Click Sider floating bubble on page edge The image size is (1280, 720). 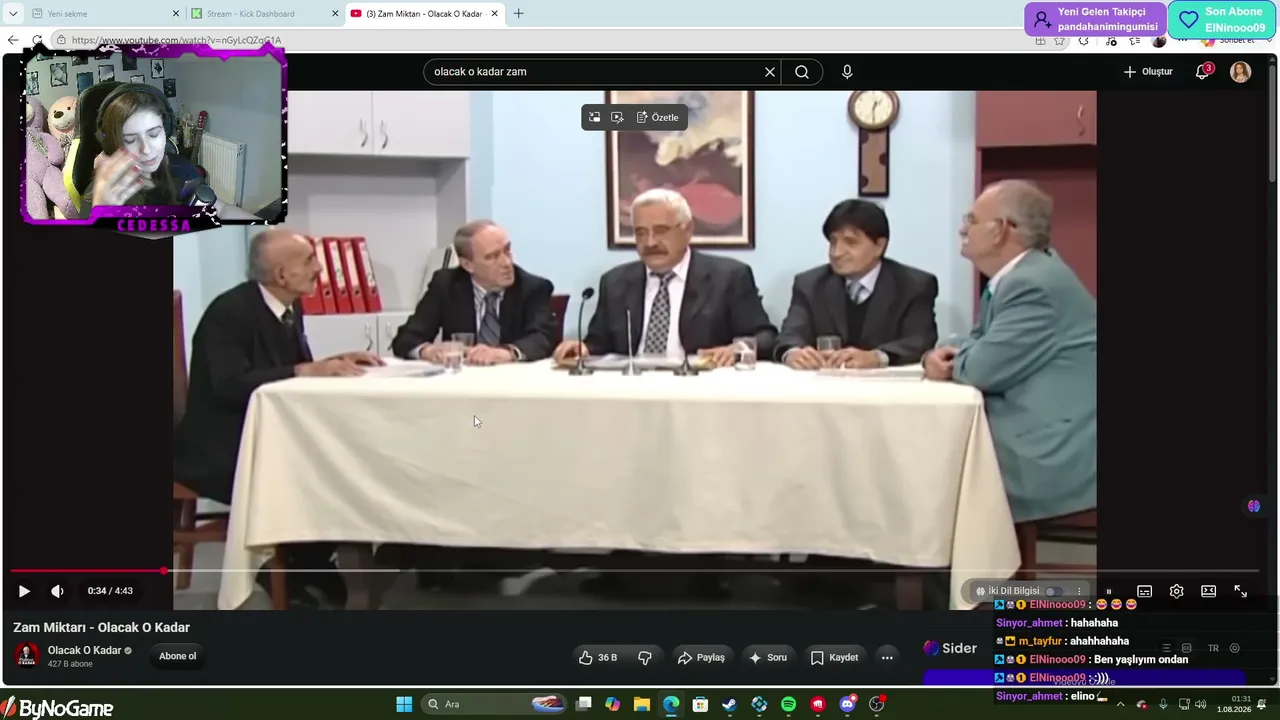click(1254, 506)
